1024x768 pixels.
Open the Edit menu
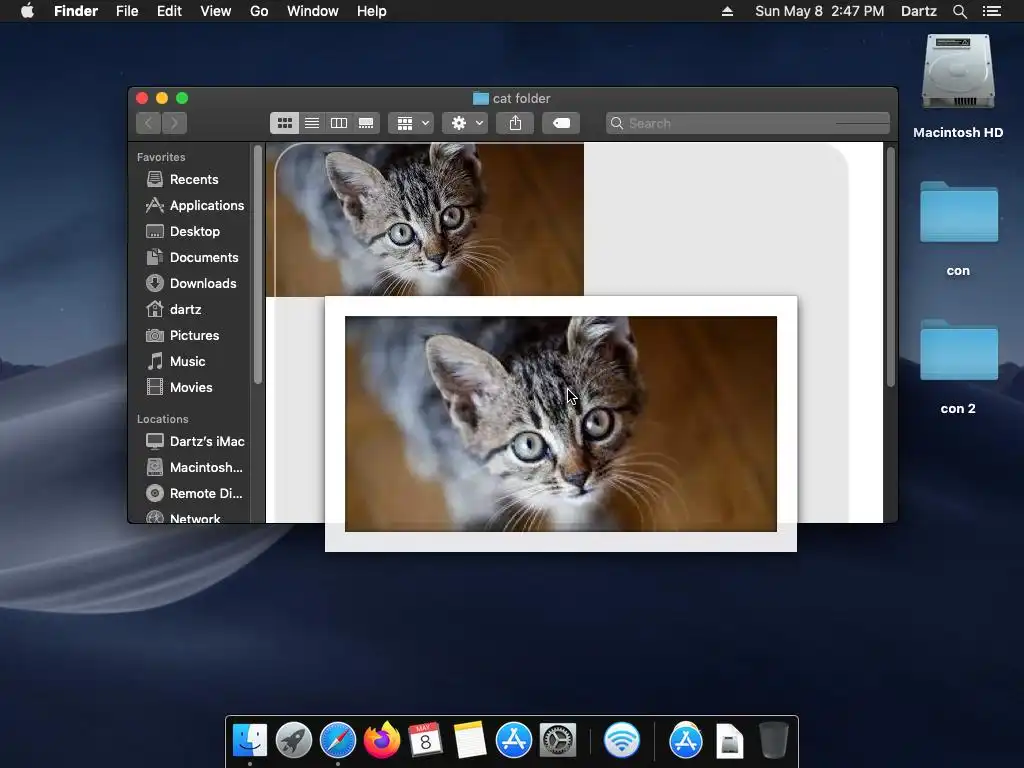point(169,11)
